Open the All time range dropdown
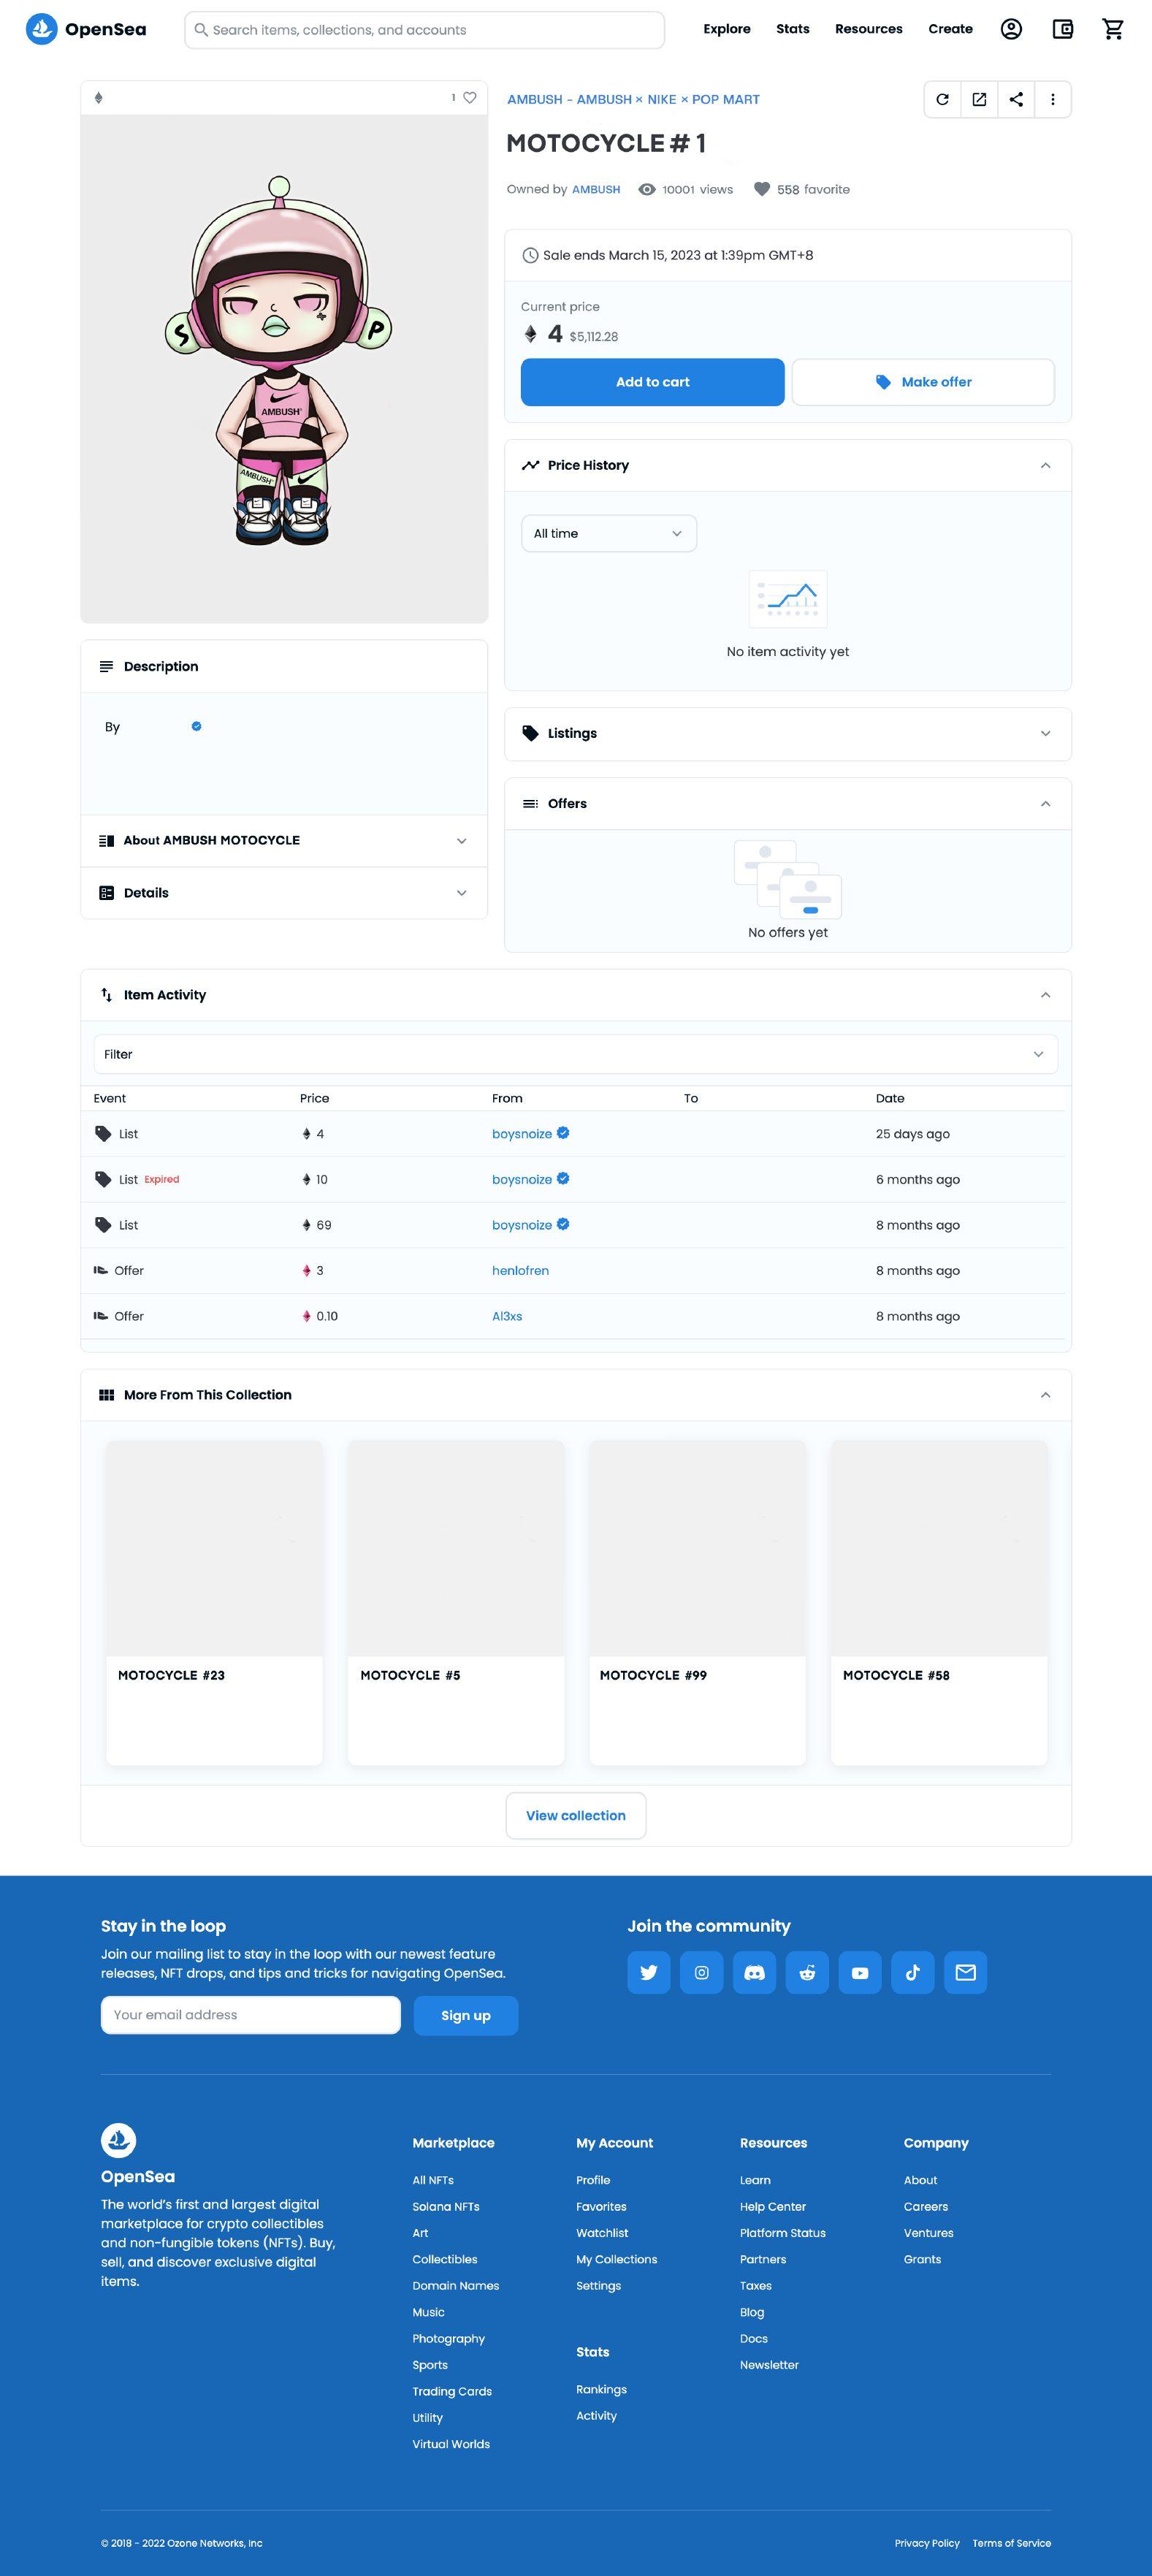Image resolution: width=1152 pixels, height=2576 pixels. [x=609, y=533]
